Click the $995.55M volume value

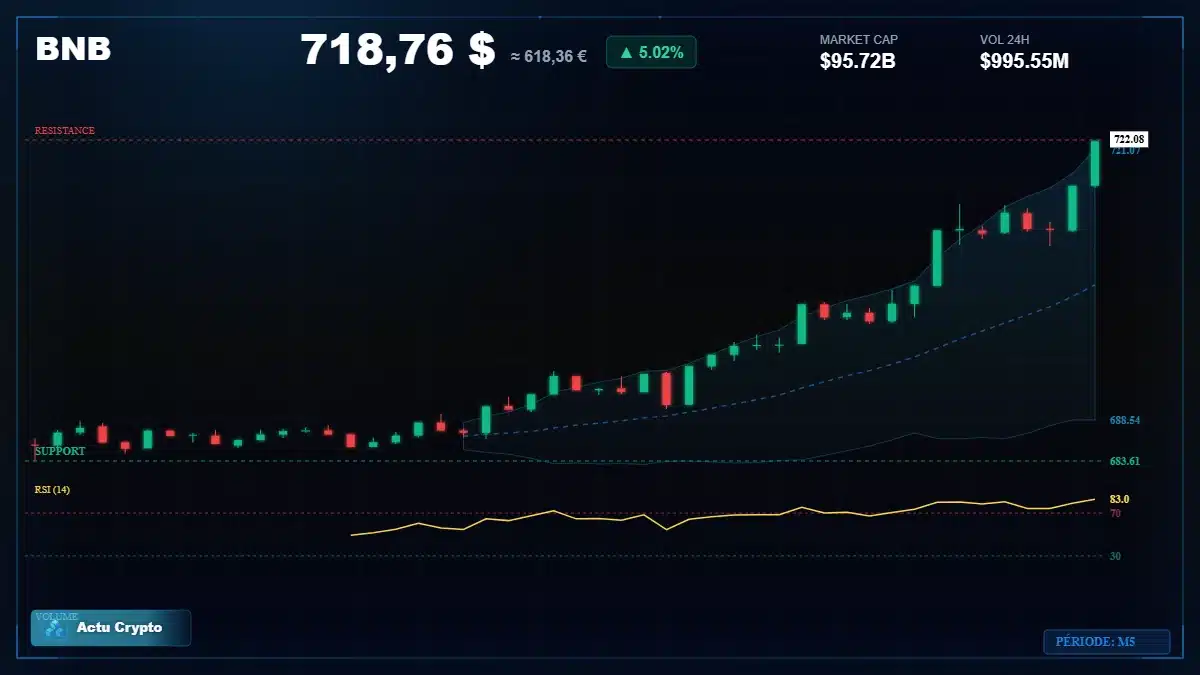1024,61
